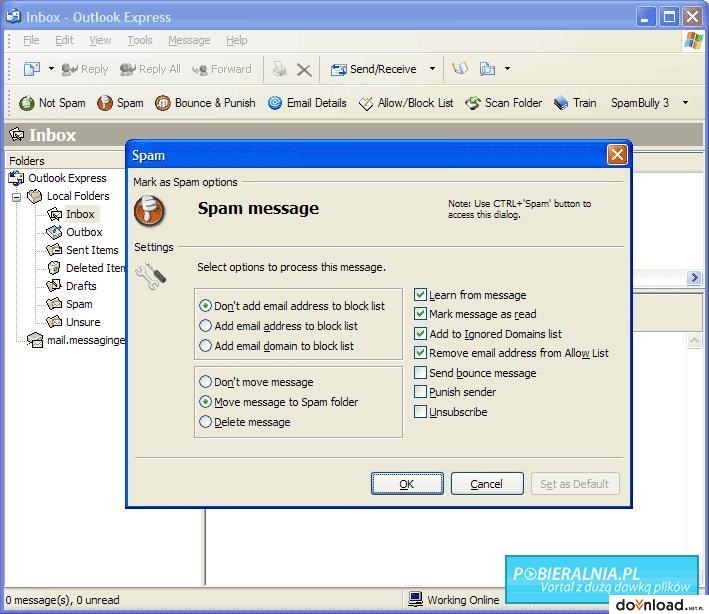Uncheck Mark message as read
Screen dimensions: 709x614
pos(420,314)
